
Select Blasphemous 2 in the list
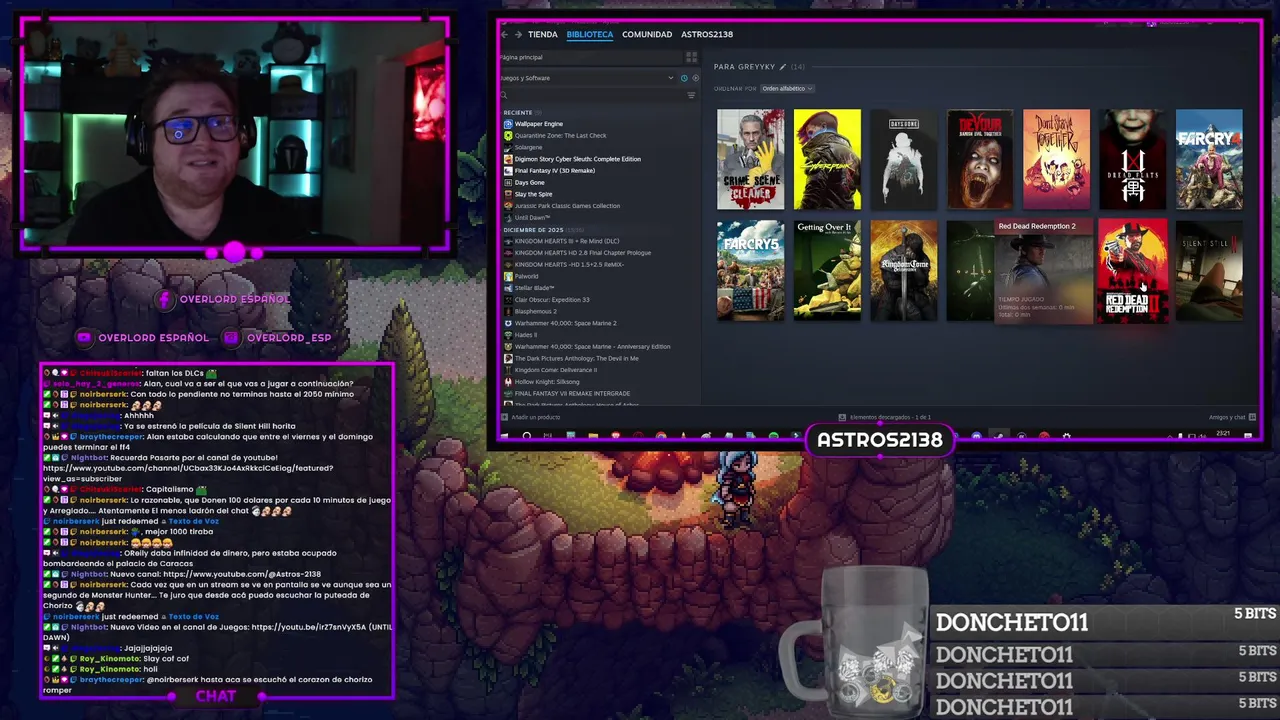[x=535, y=311]
